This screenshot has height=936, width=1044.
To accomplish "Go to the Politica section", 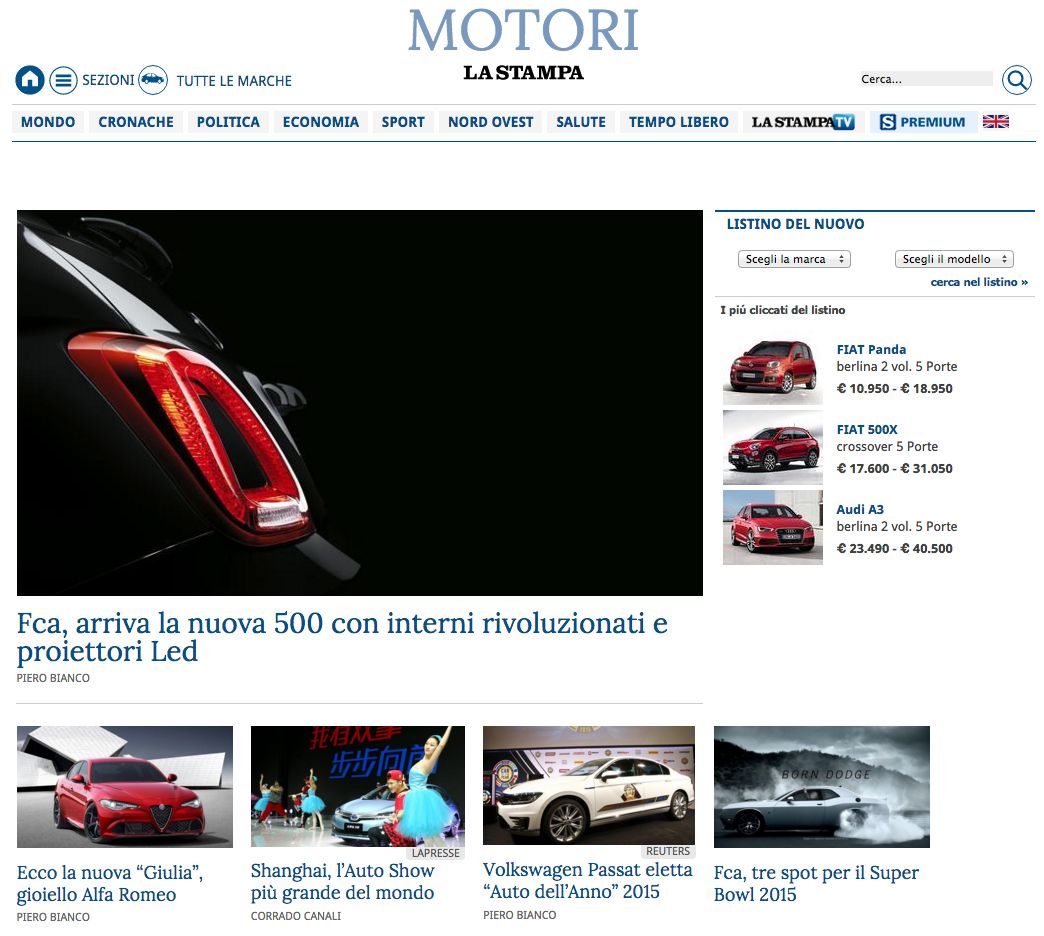I will click(x=228, y=122).
